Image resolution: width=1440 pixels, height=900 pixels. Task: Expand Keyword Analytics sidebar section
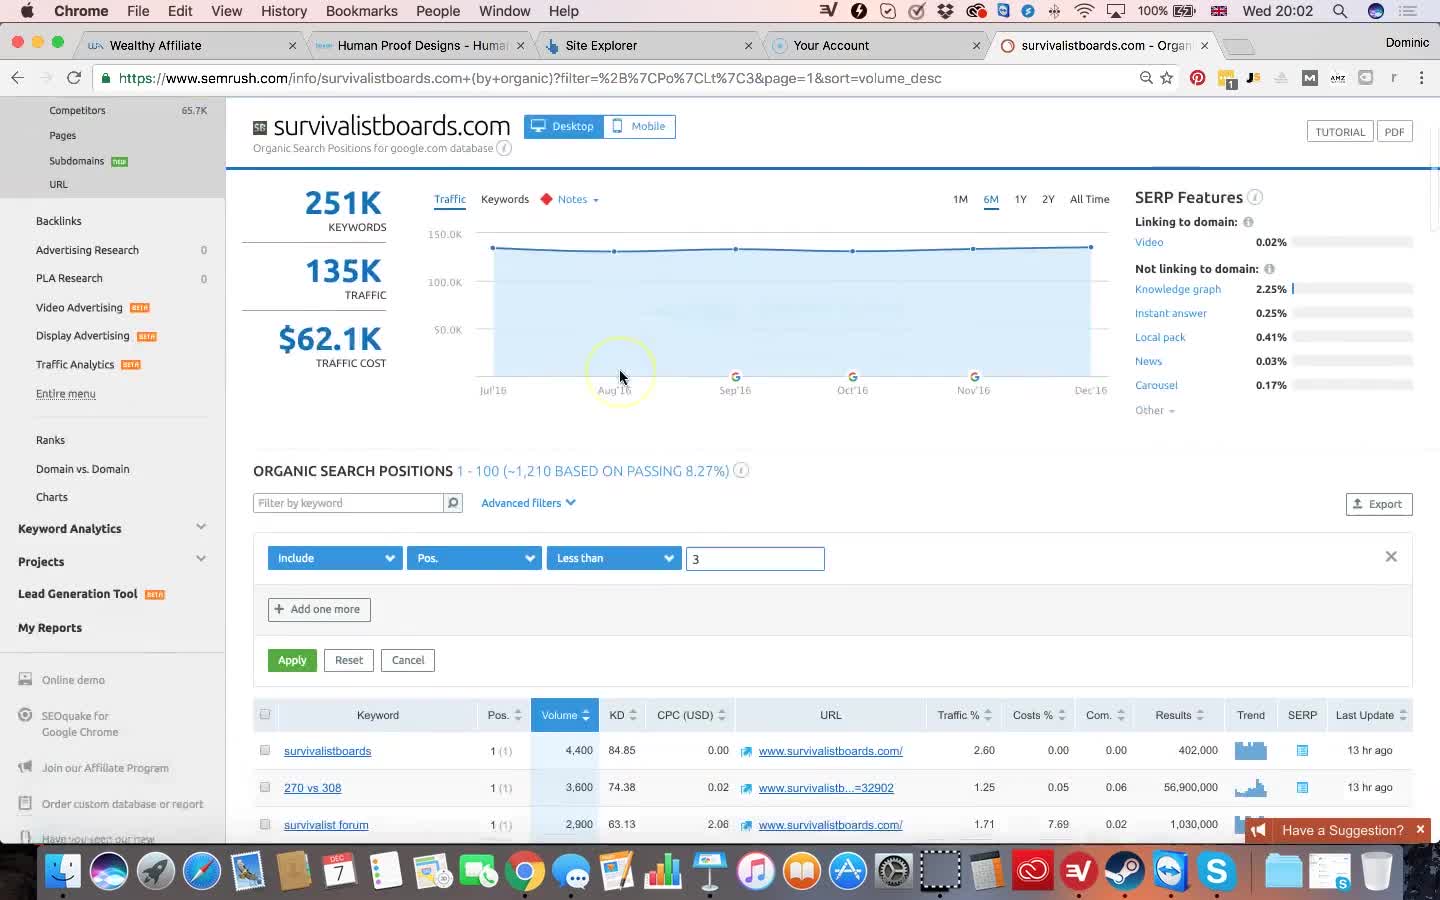(201, 527)
